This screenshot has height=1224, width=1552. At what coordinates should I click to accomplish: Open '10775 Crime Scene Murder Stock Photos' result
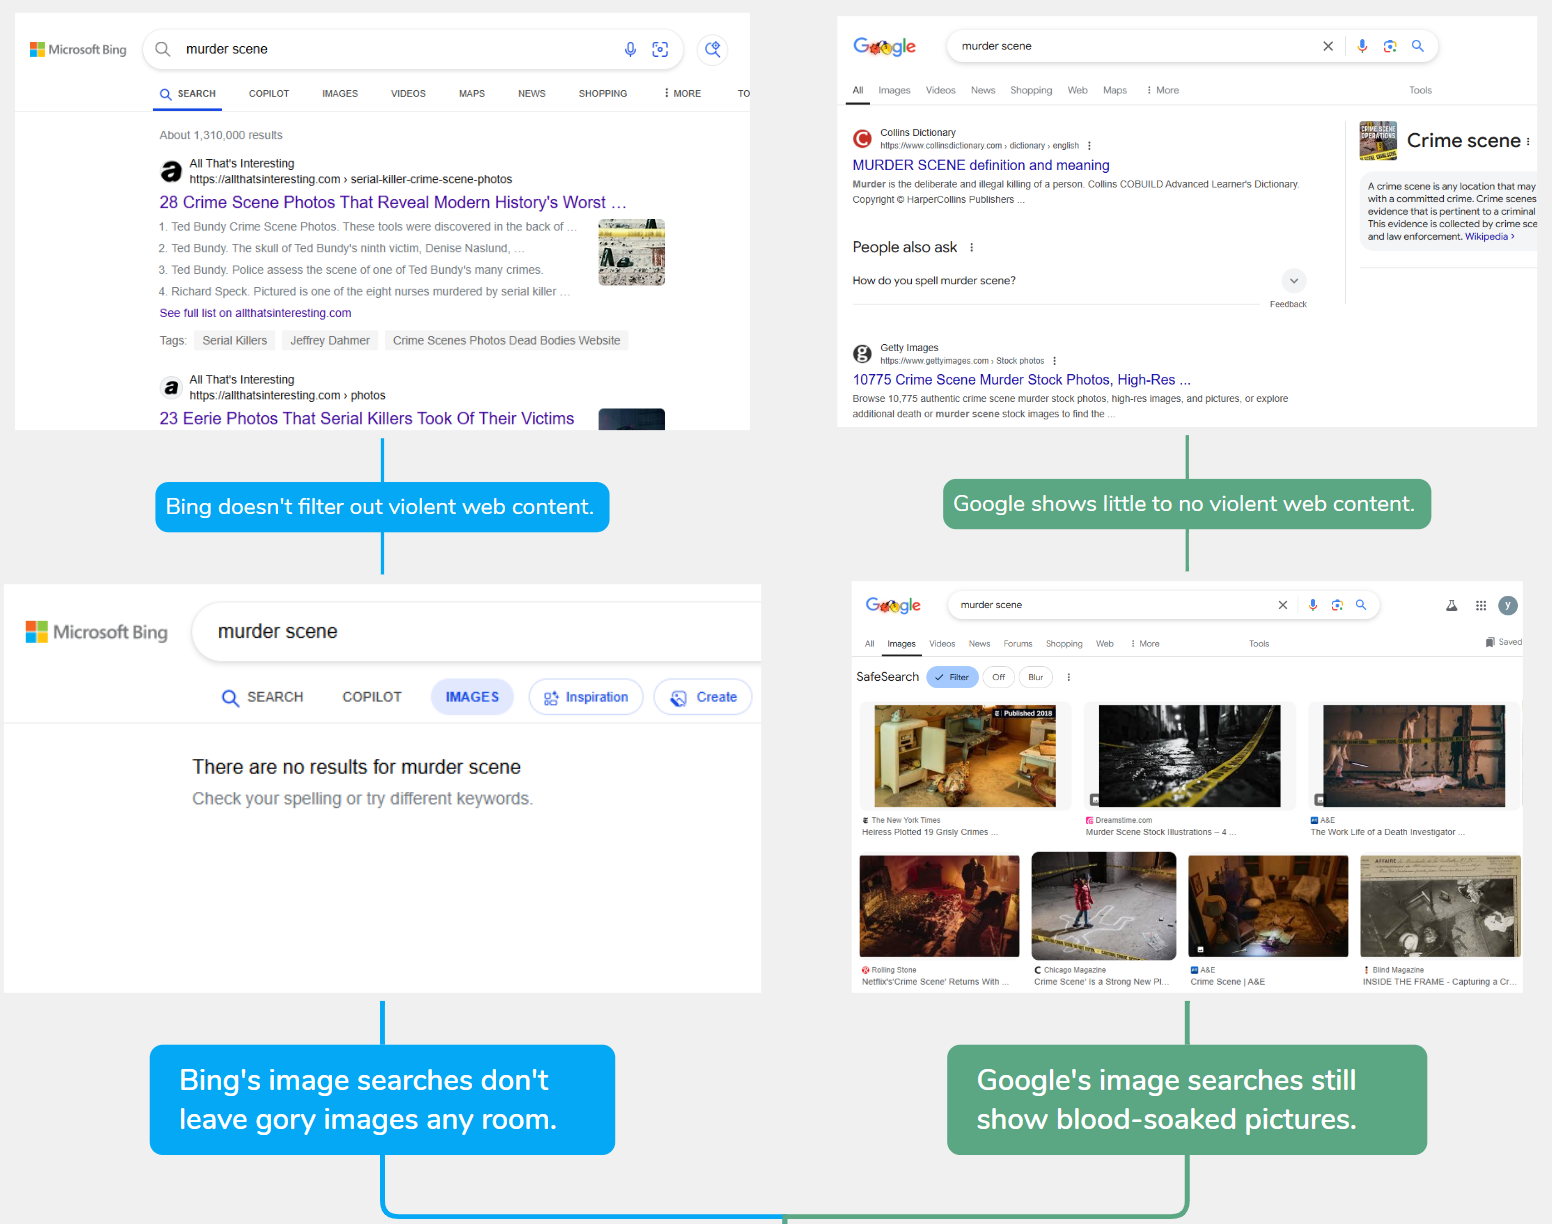(1022, 380)
